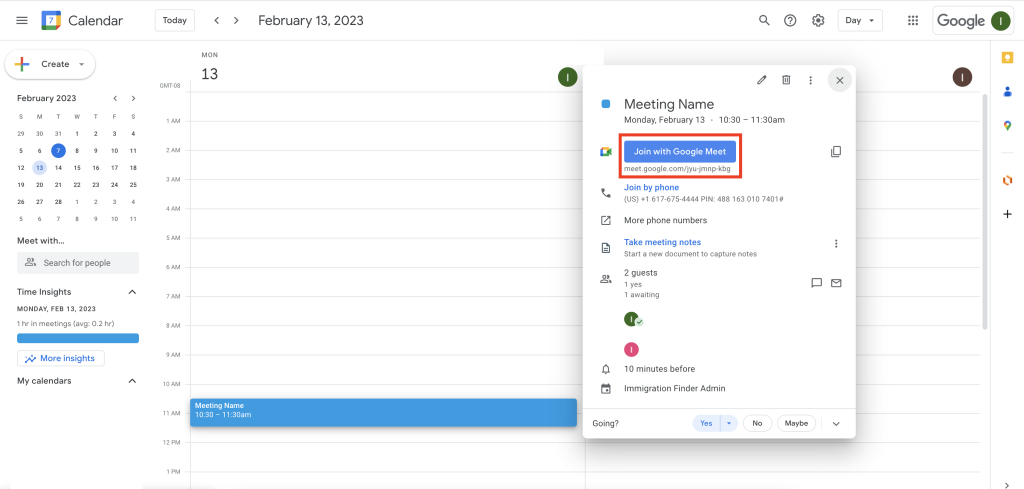Open the Google Maps side panel icon
This screenshot has width=1024, height=489.
click(1007, 125)
